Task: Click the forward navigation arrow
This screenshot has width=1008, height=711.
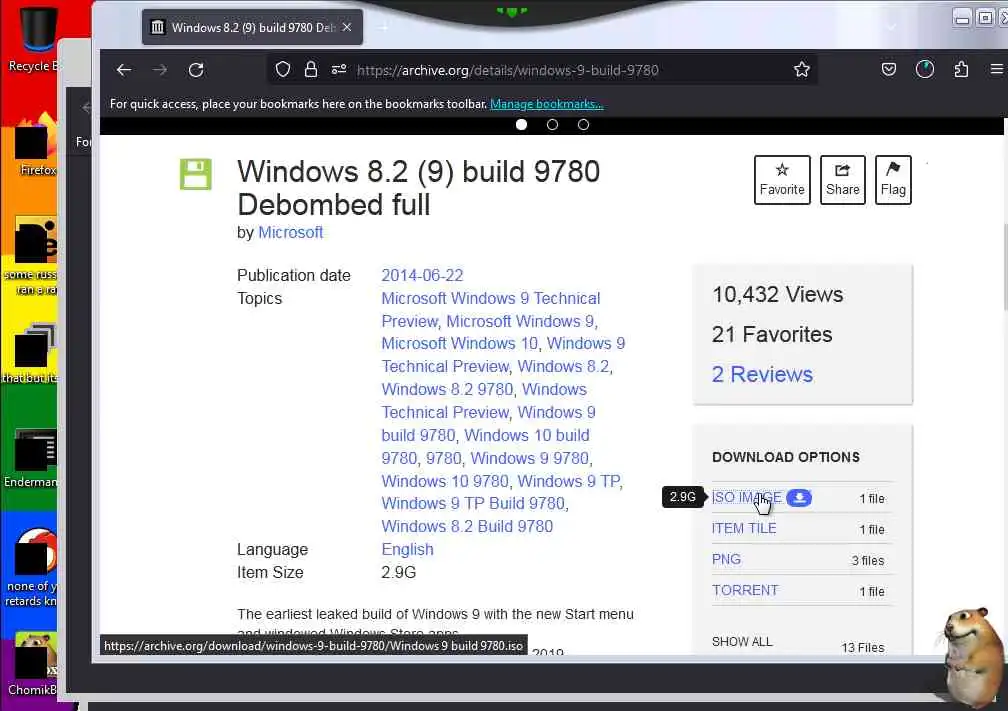Action: (159, 70)
